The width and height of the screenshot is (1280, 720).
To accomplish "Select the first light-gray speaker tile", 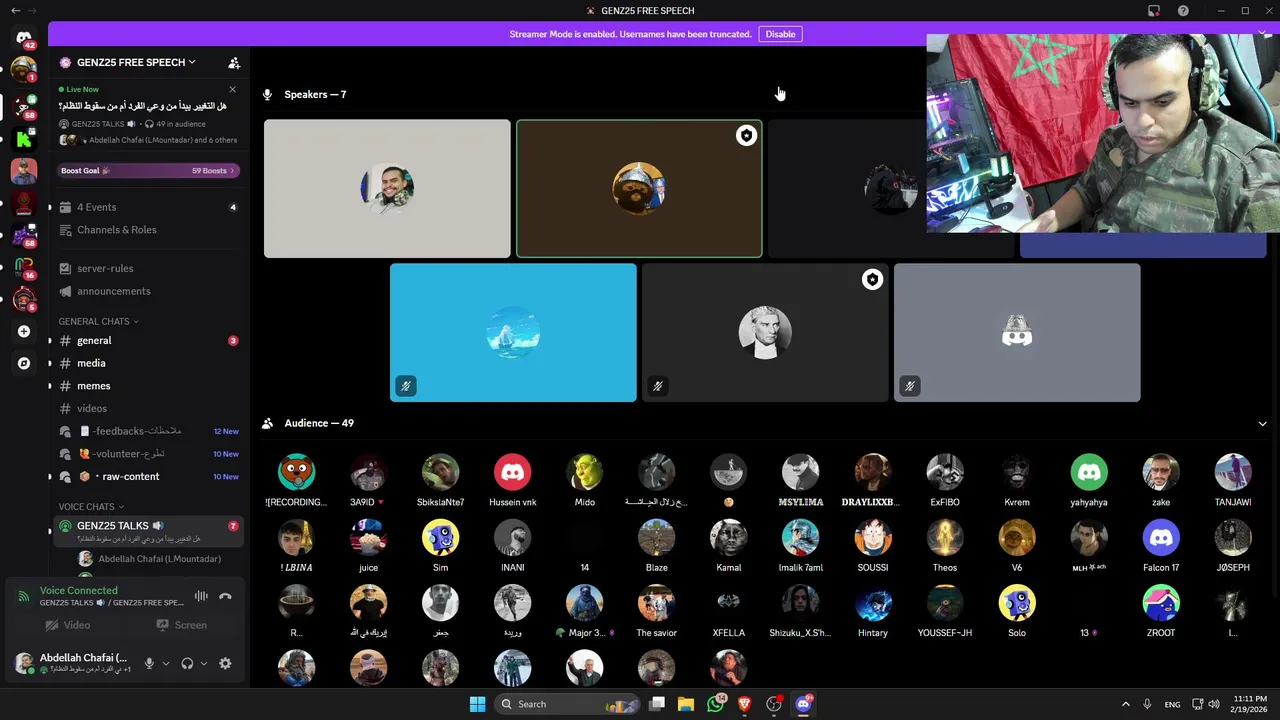I will click(387, 189).
